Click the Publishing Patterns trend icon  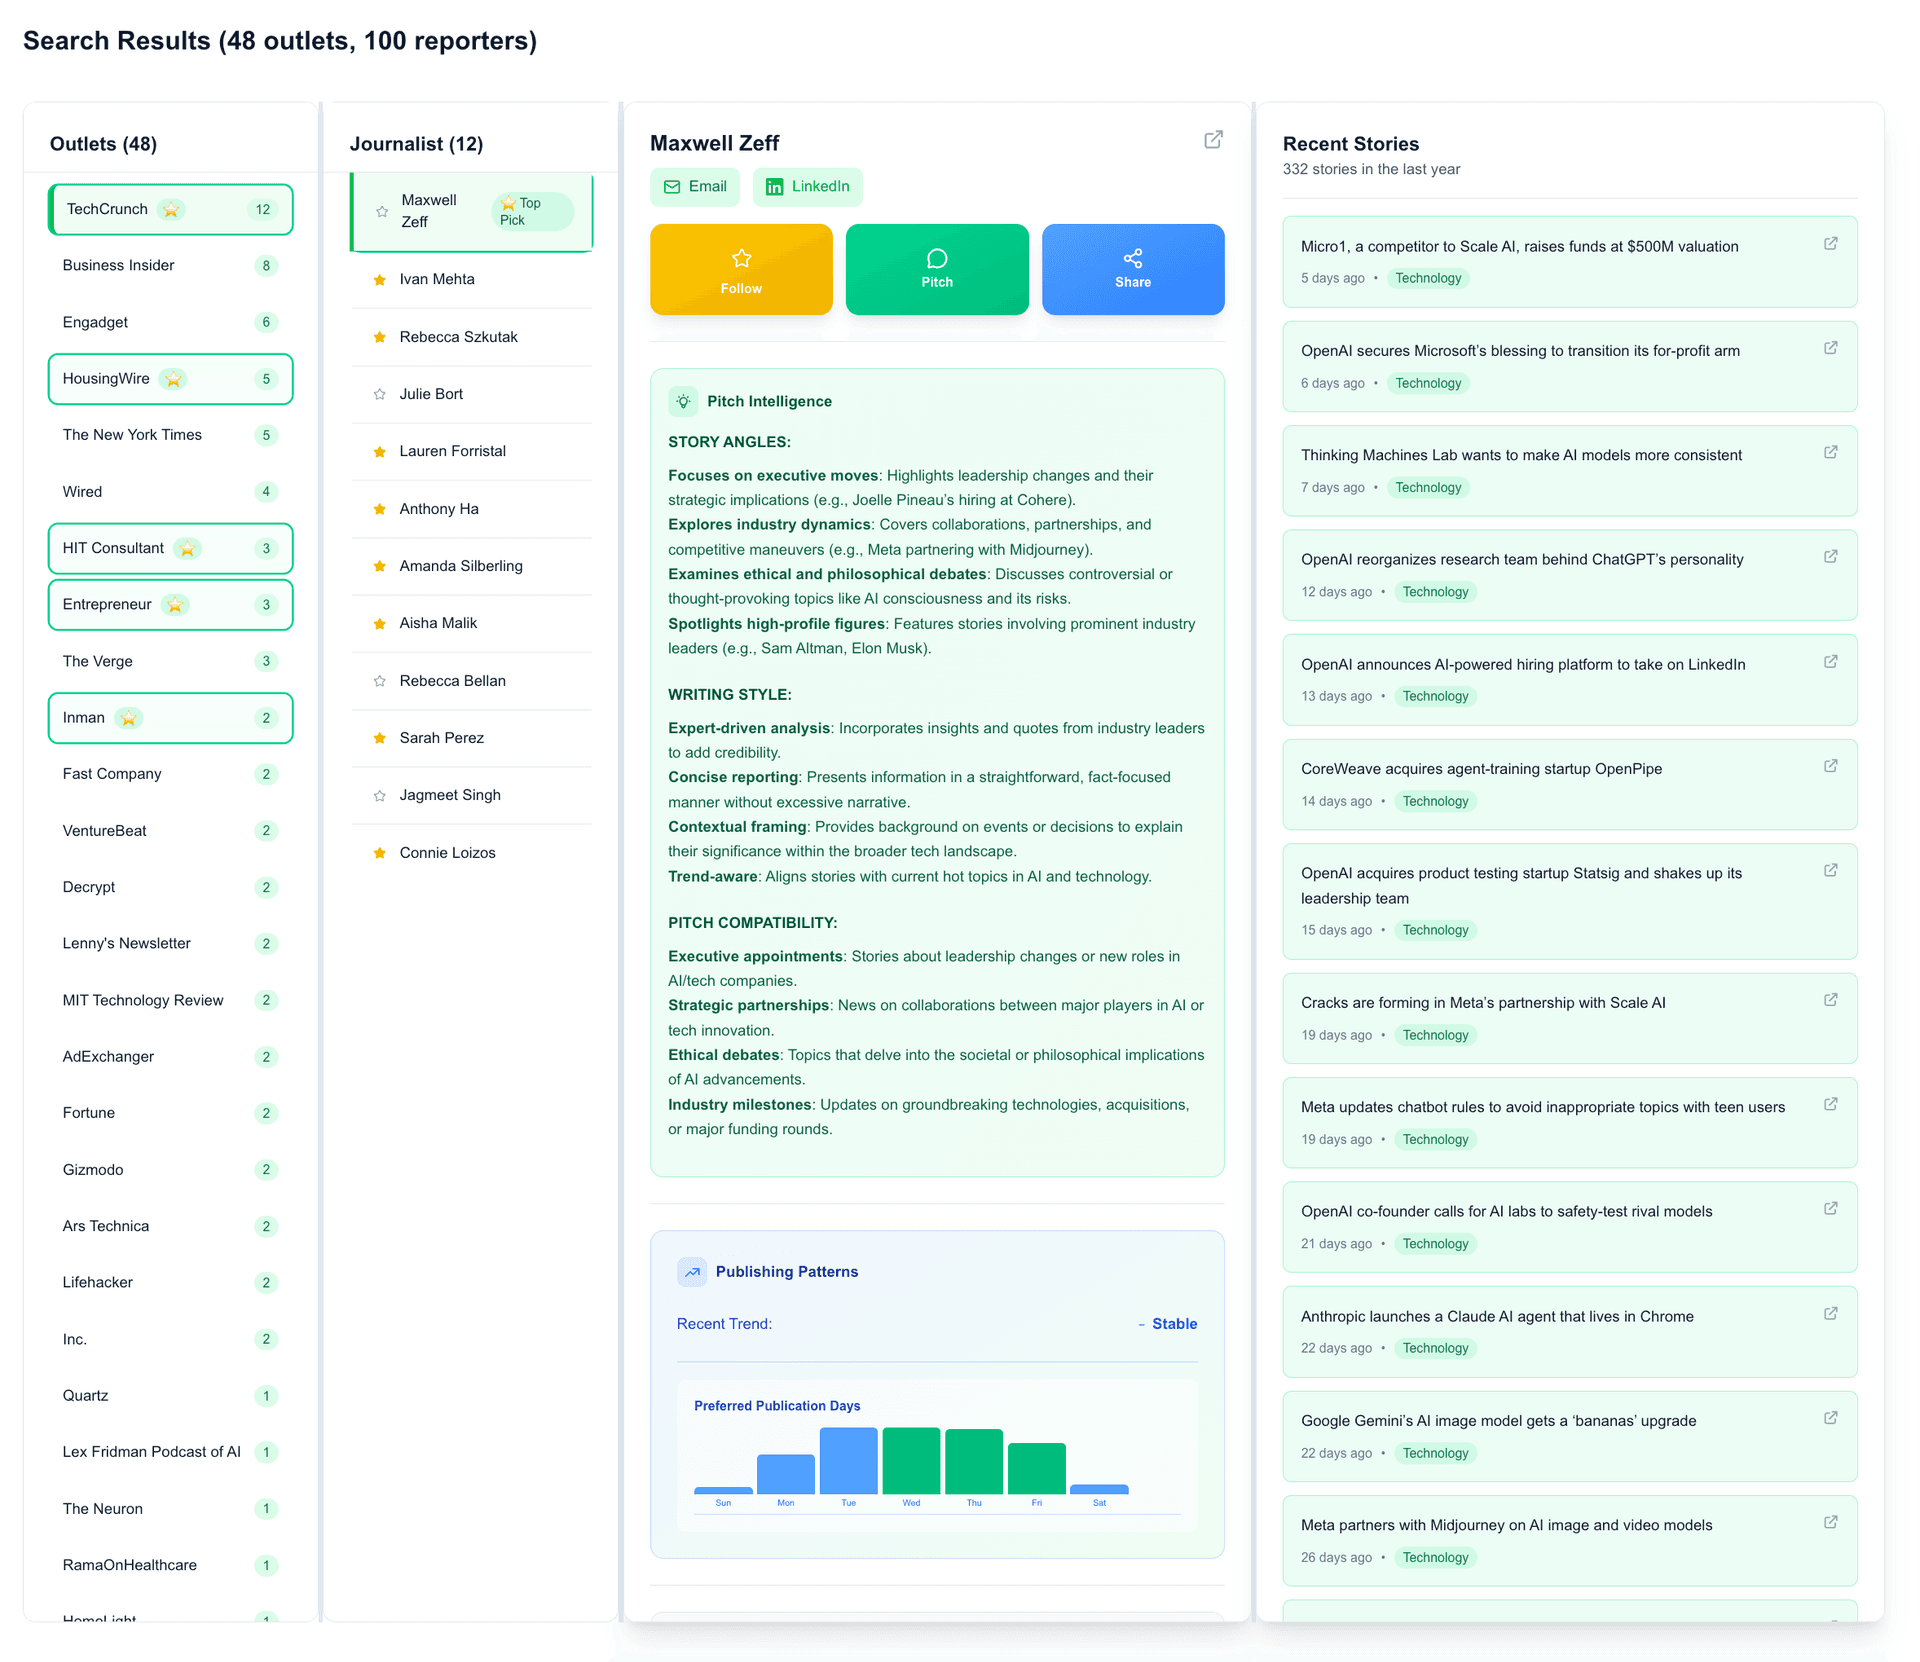click(692, 1272)
